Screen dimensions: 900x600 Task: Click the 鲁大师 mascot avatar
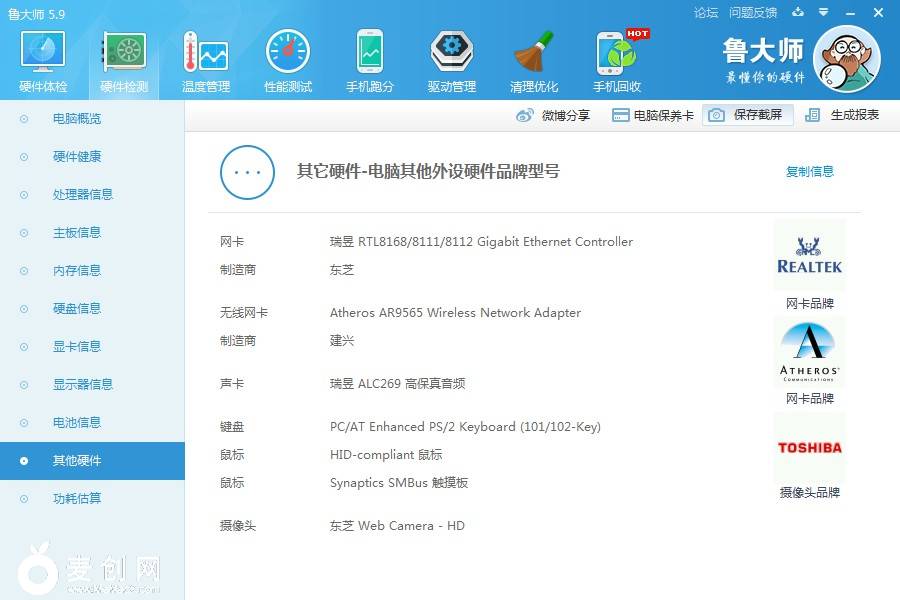click(x=846, y=59)
